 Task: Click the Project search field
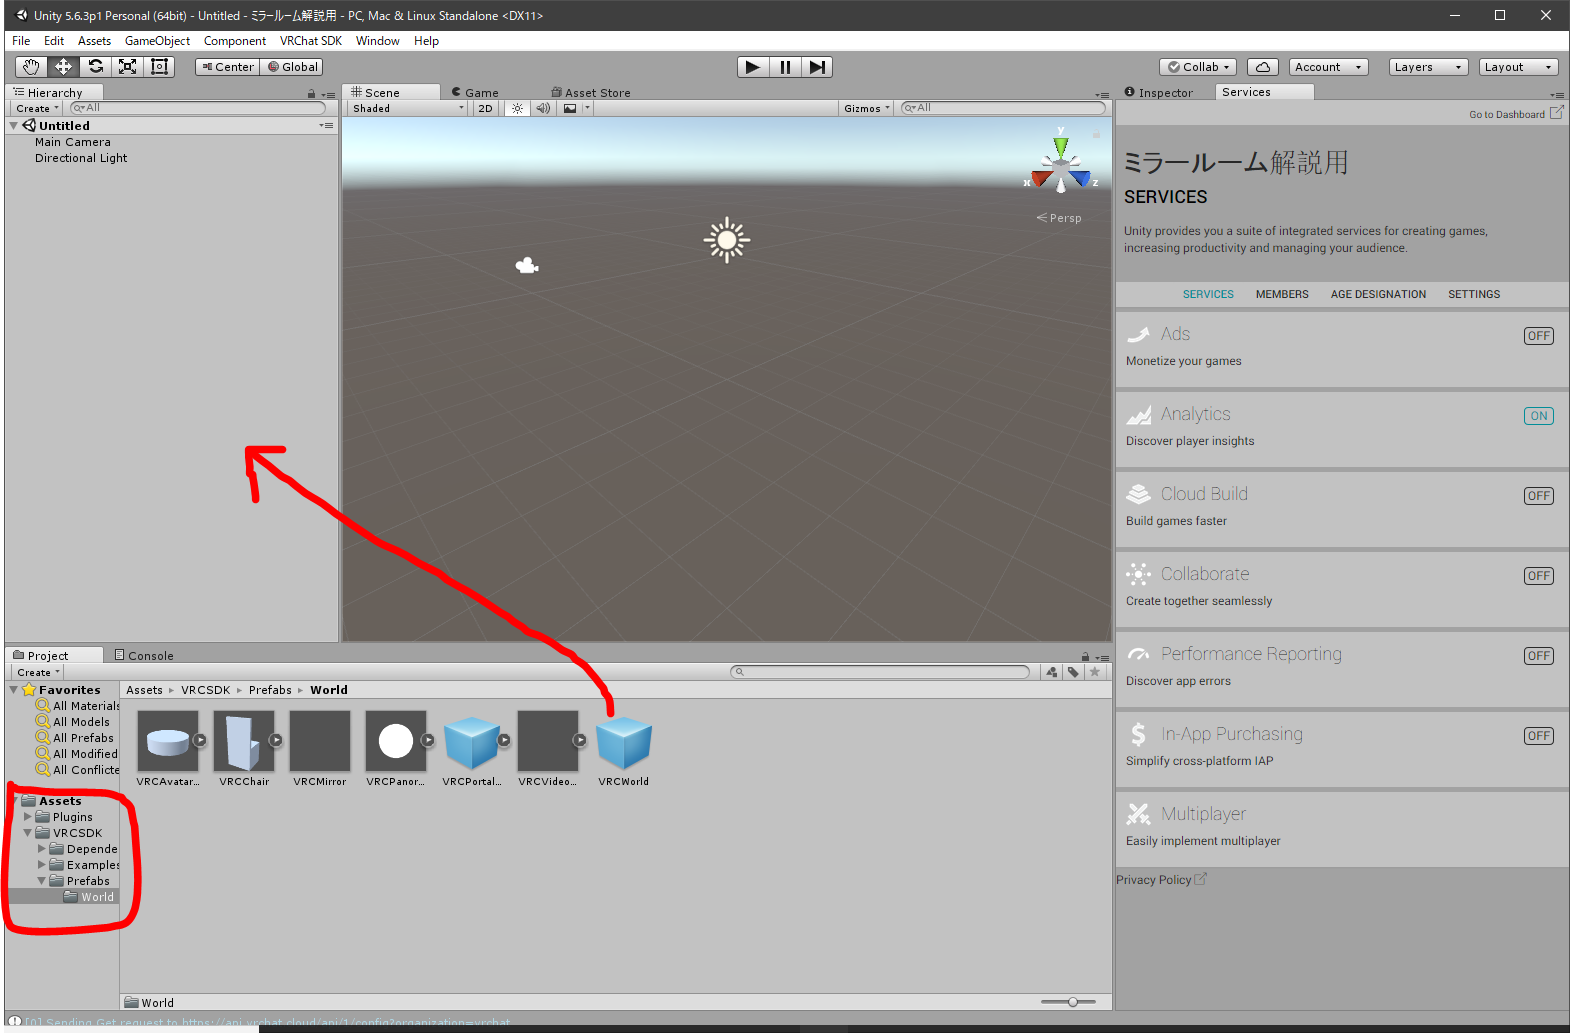(880, 672)
